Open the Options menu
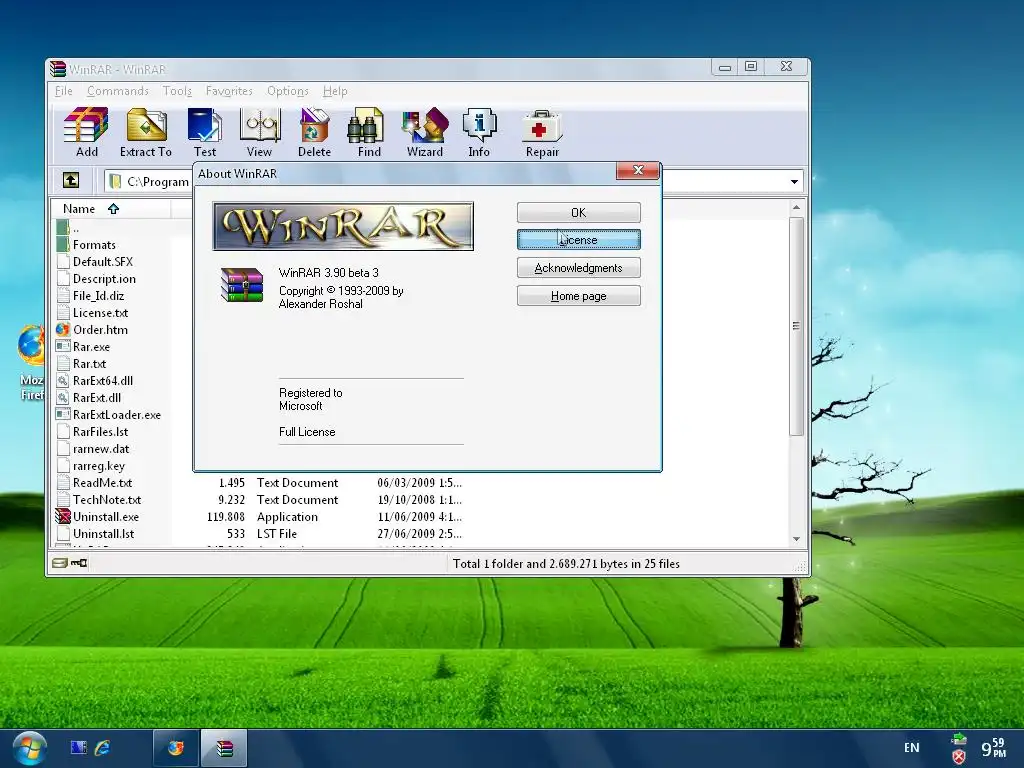The width and height of the screenshot is (1024, 768). pos(287,91)
